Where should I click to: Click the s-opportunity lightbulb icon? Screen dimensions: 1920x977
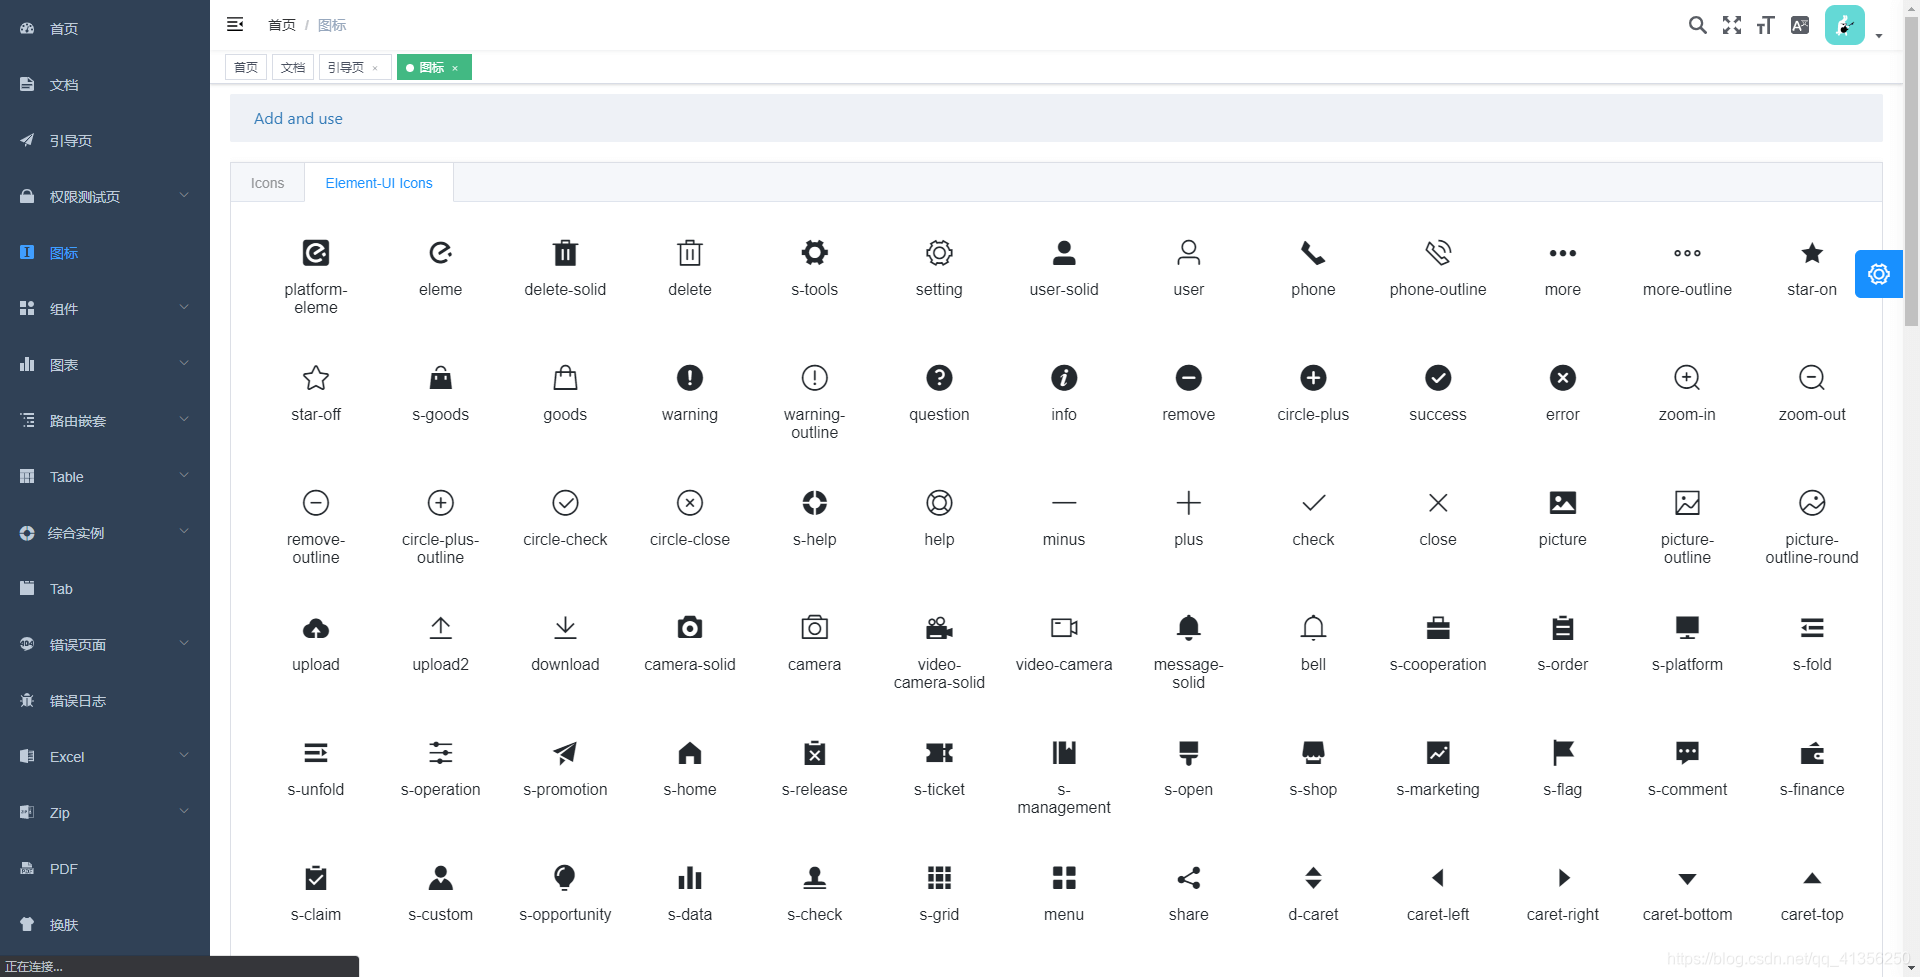(565, 878)
